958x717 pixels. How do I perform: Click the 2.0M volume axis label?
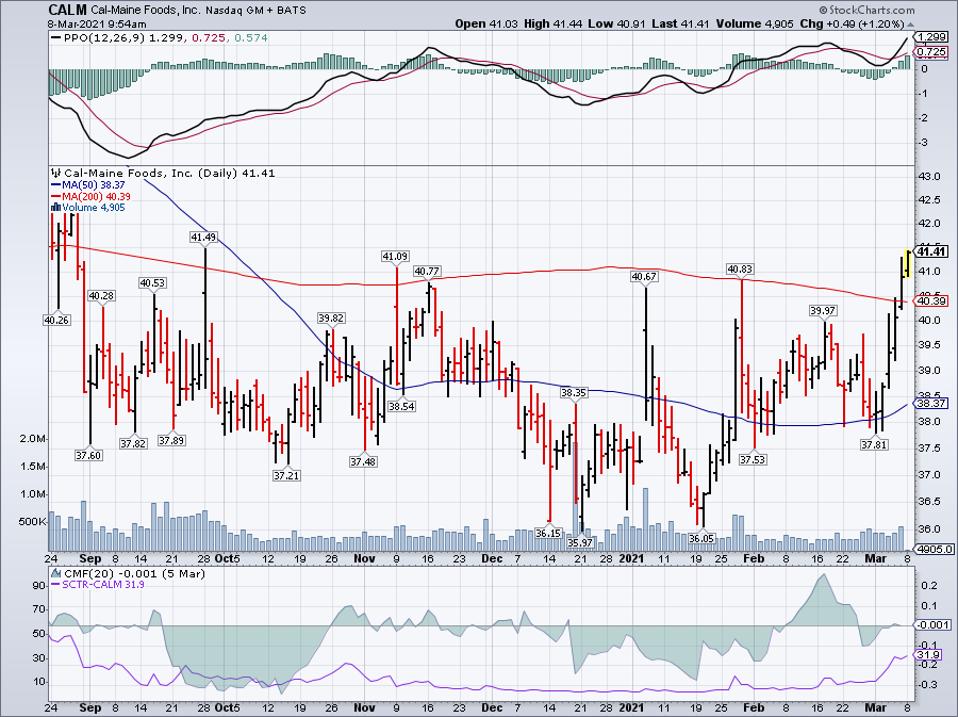pyautogui.click(x=34, y=439)
